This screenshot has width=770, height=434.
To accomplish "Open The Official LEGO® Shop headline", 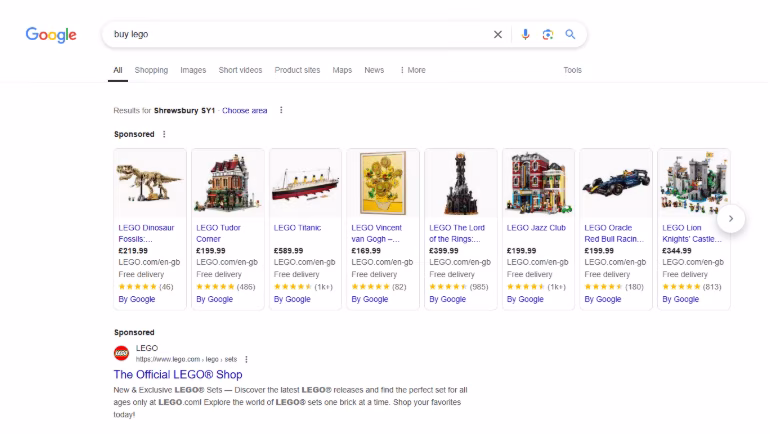I will tap(178, 375).
